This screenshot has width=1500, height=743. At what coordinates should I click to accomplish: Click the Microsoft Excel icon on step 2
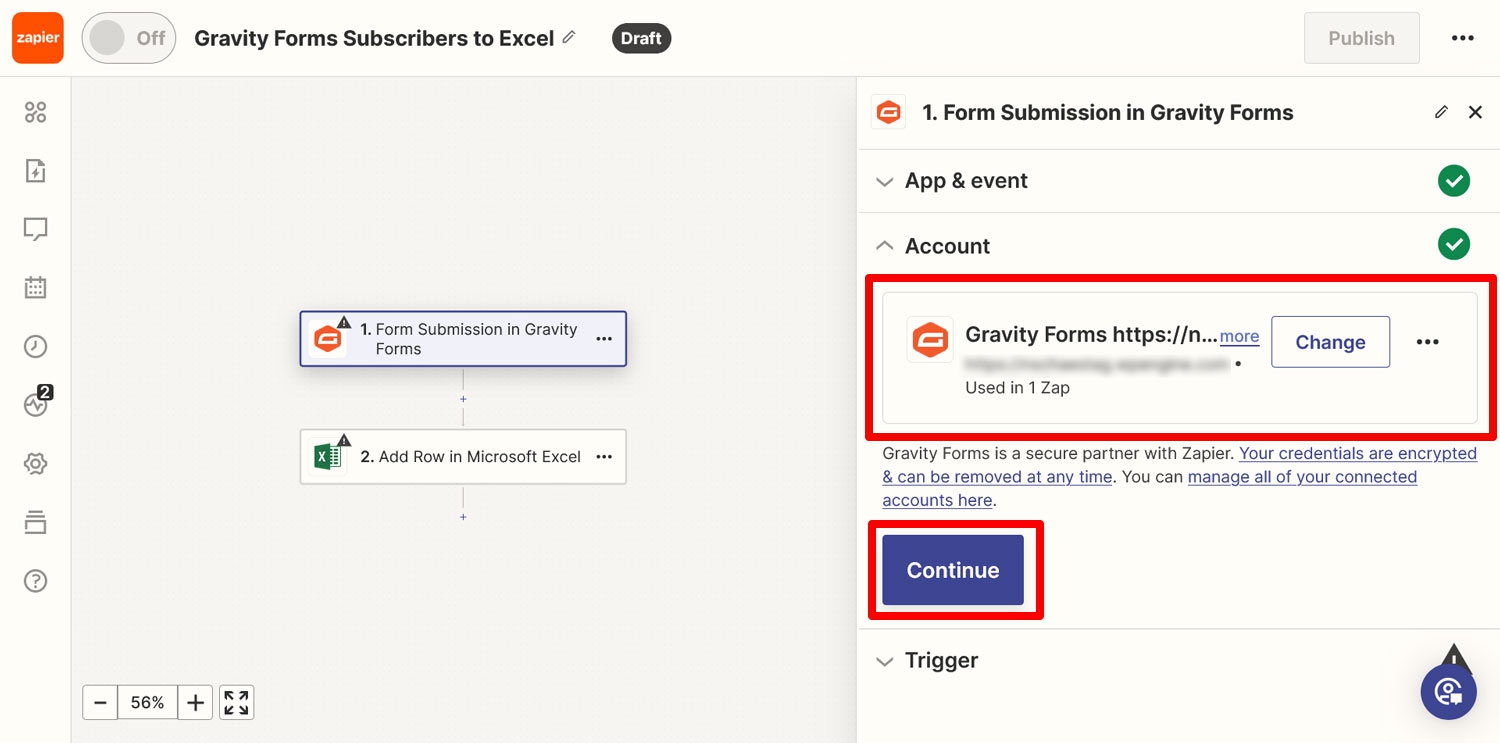pos(327,457)
